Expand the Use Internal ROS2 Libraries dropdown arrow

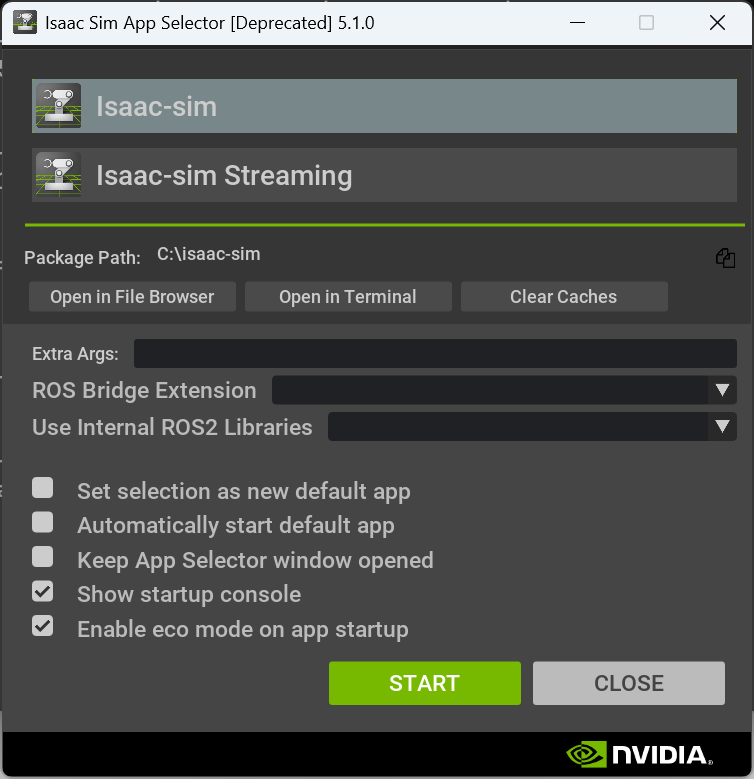pos(722,426)
